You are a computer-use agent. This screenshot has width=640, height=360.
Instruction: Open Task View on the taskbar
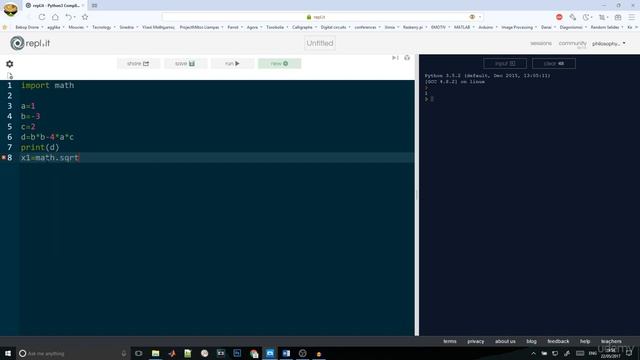click(139, 353)
